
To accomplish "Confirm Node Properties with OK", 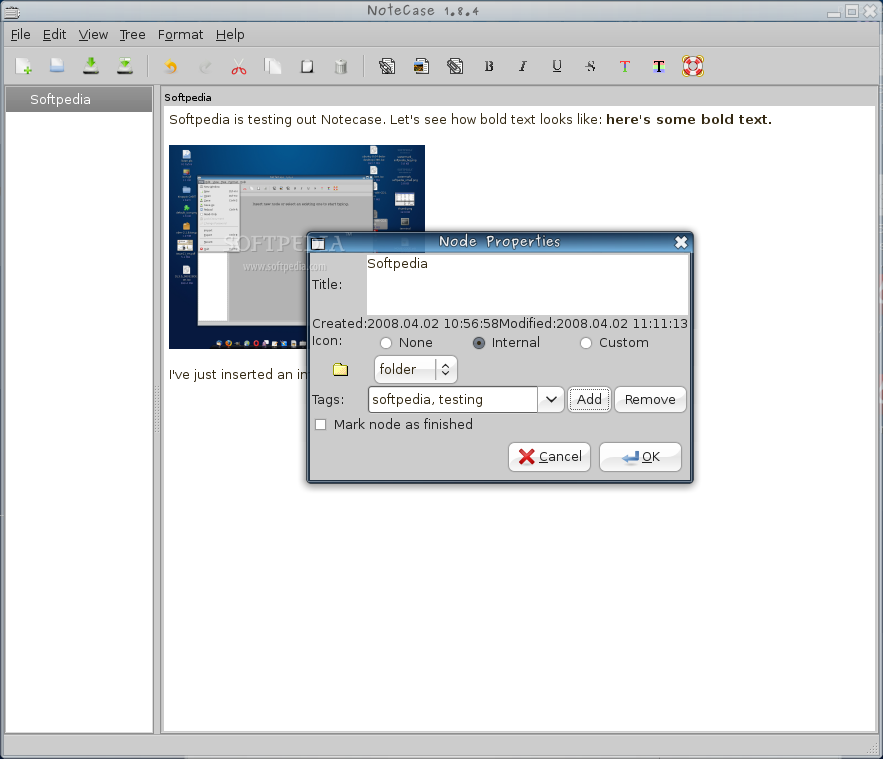I will click(x=640, y=457).
